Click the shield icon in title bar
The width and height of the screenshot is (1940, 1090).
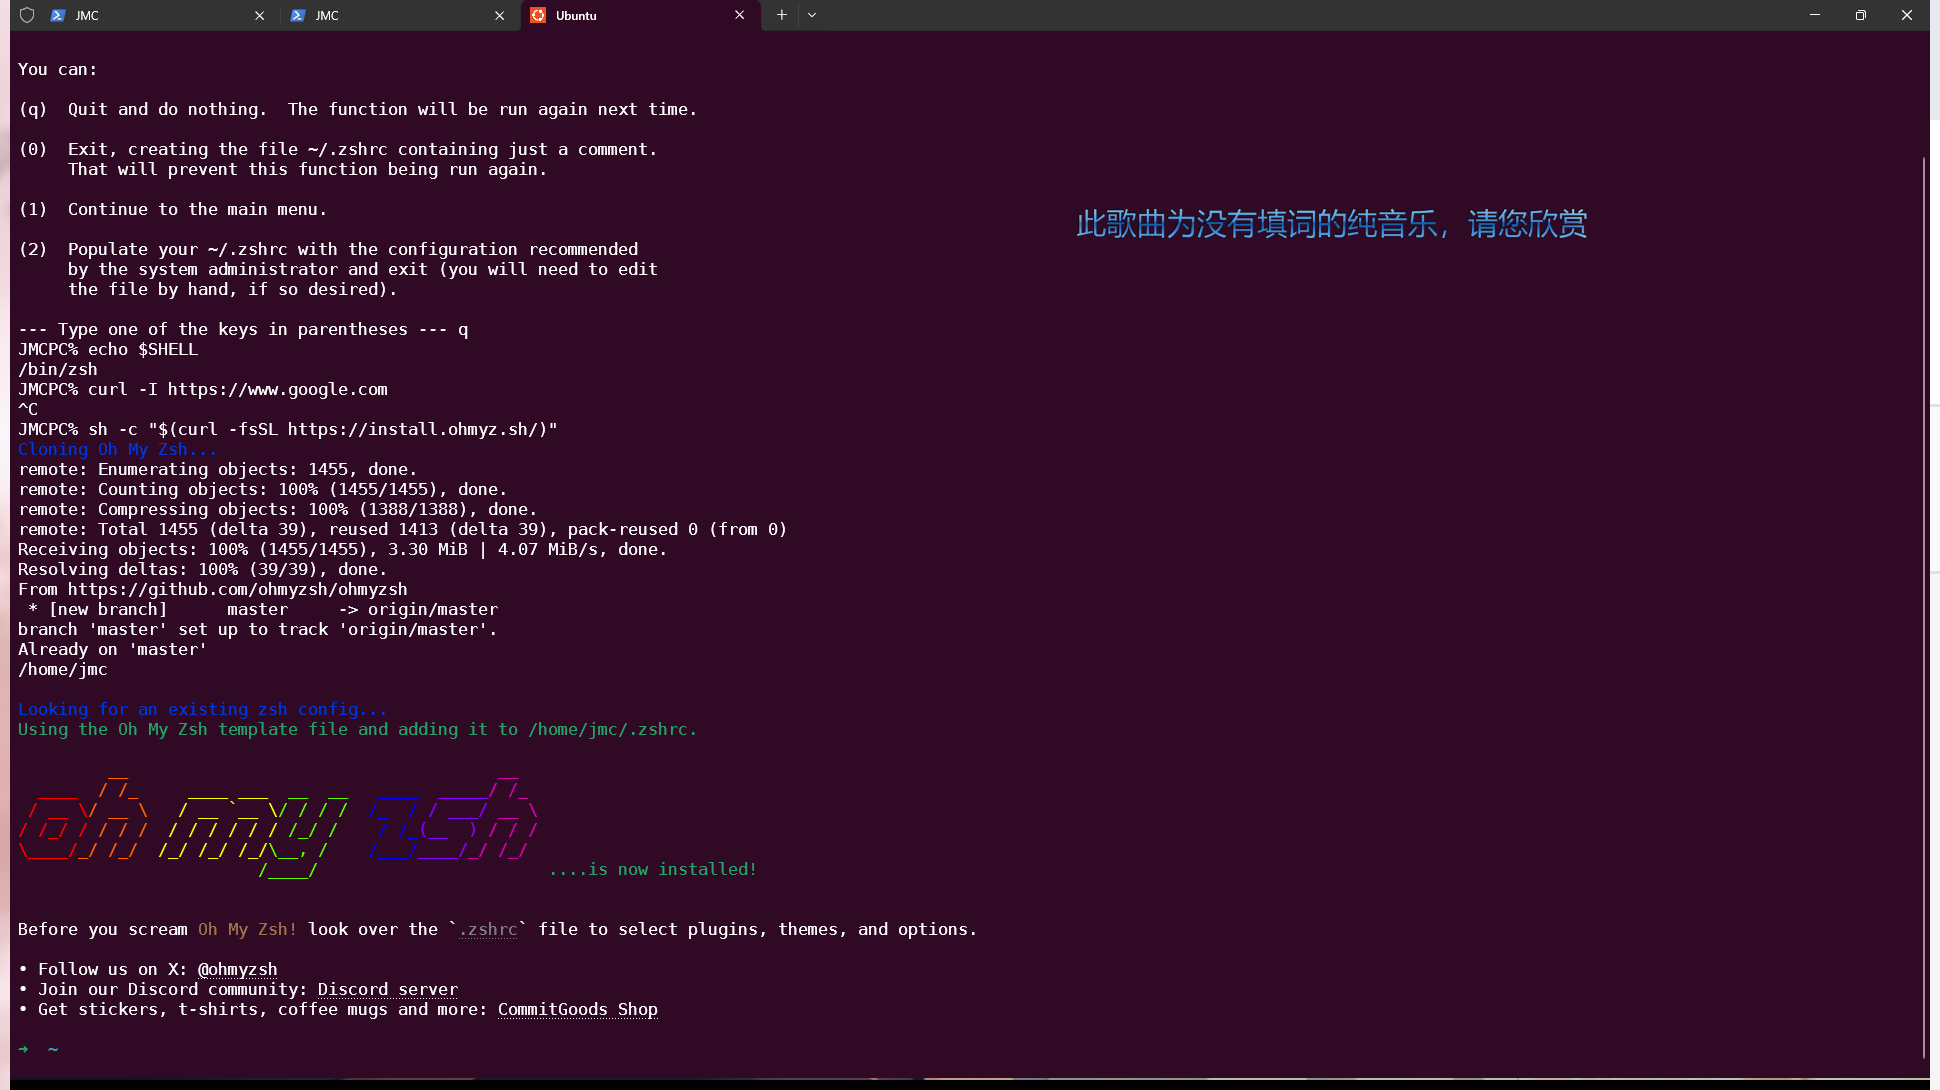coord(27,15)
